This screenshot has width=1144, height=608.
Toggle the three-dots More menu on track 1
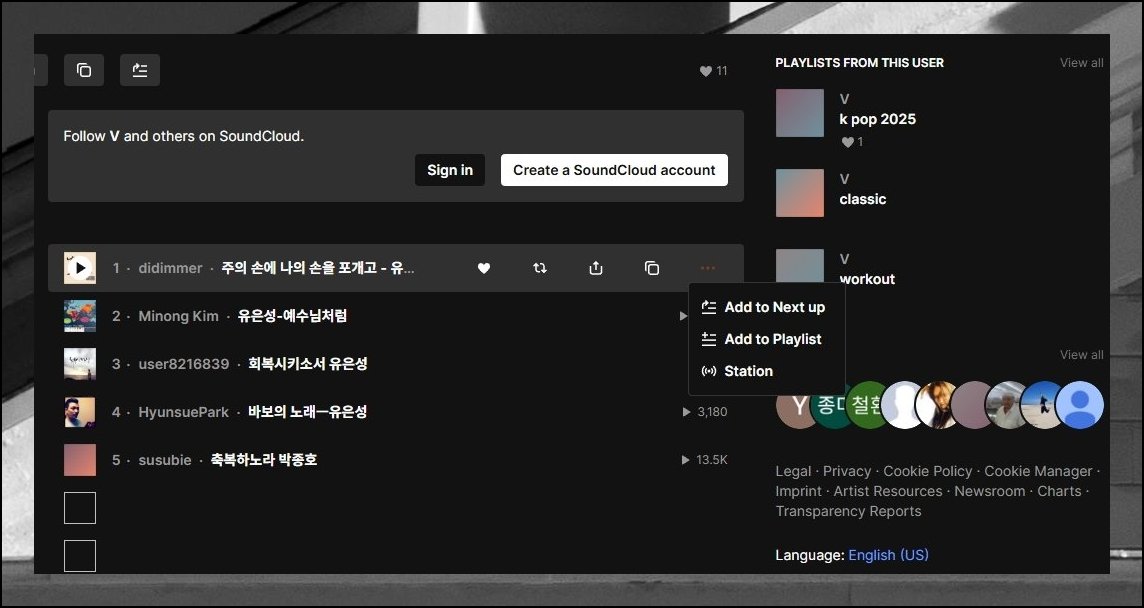708,268
